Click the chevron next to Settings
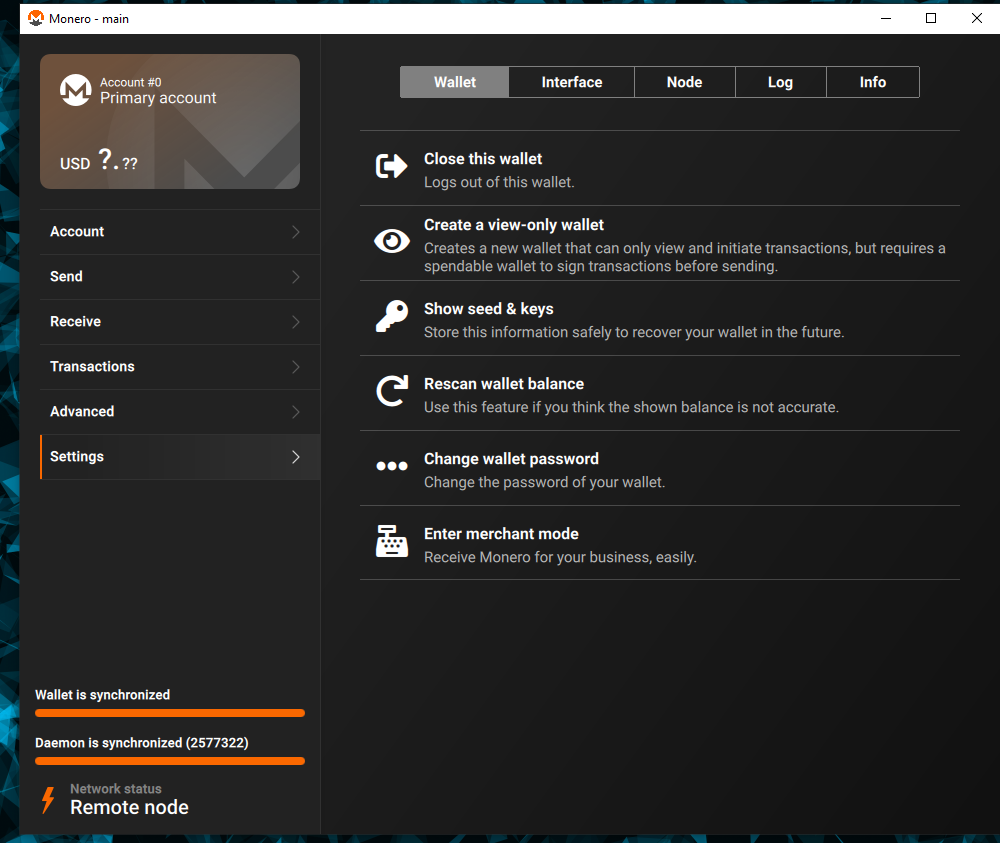 [x=295, y=457]
